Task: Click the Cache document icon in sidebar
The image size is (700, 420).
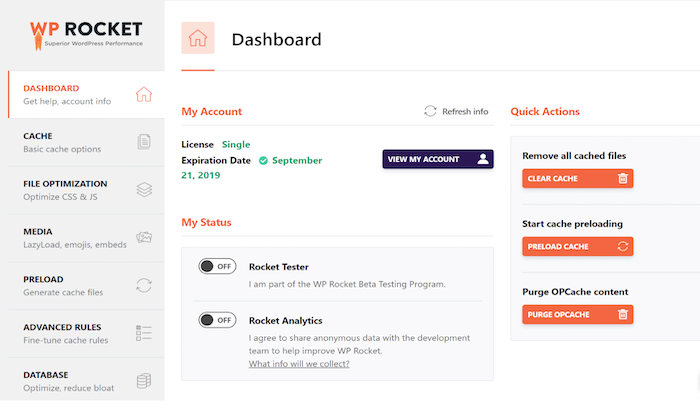Action: (x=144, y=142)
